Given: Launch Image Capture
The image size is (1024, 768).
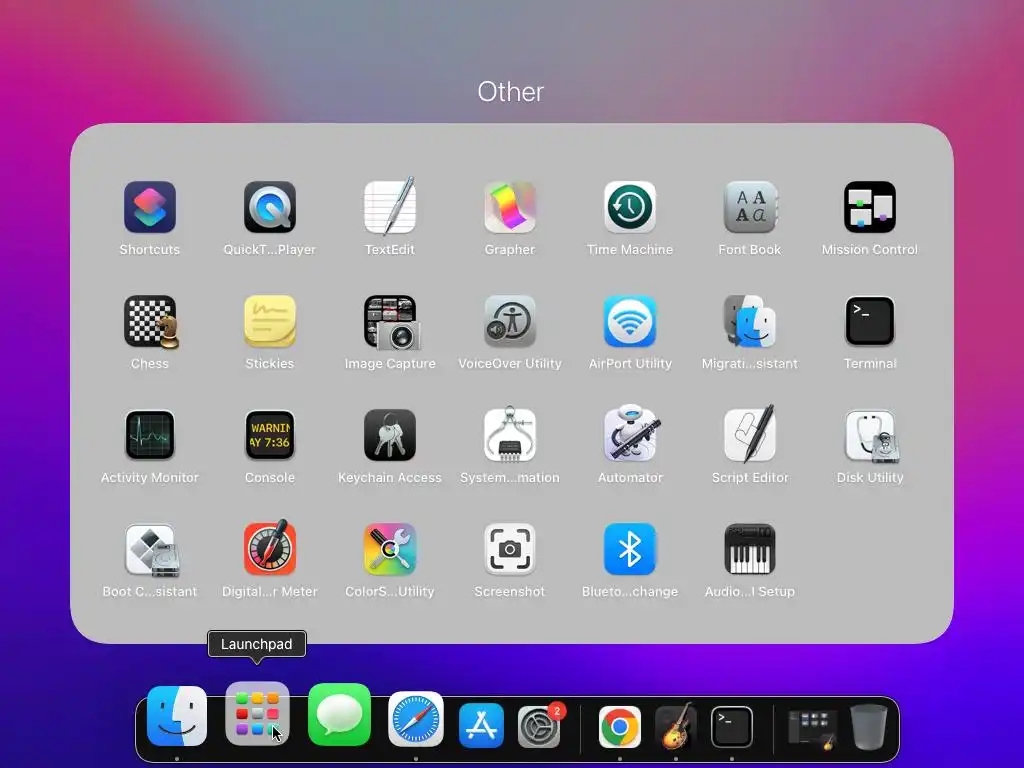Looking at the screenshot, I should pyautogui.click(x=391, y=321).
